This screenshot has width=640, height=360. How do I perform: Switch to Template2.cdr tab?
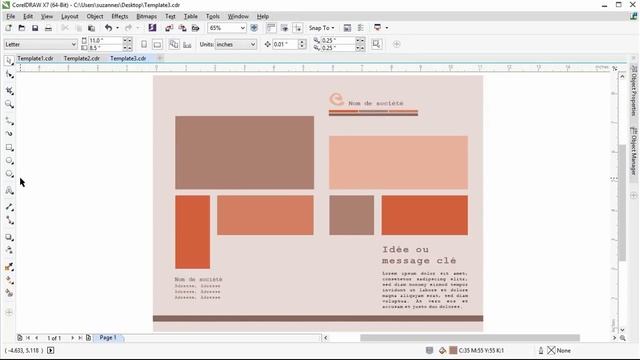[82, 58]
